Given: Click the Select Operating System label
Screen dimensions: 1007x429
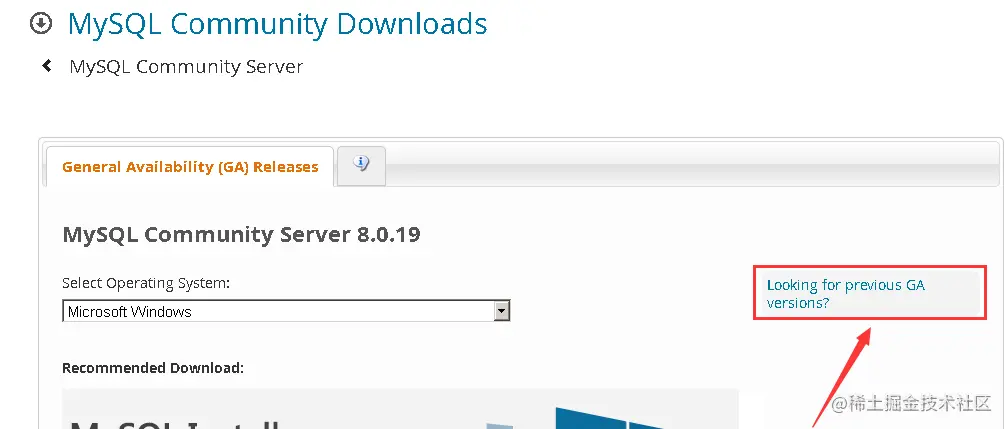Looking at the screenshot, I should click(x=146, y=283).
